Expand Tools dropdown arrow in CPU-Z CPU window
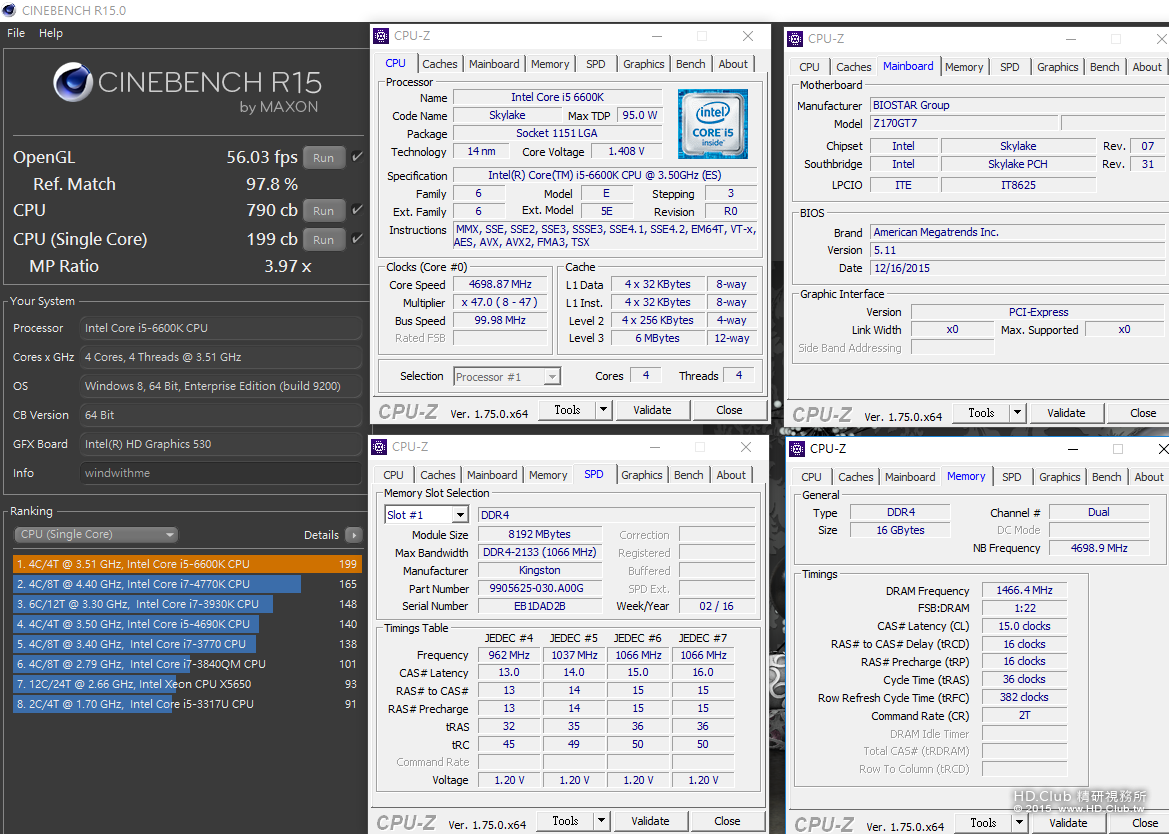The image size is (1169, 834). click(x=603, y=410)
